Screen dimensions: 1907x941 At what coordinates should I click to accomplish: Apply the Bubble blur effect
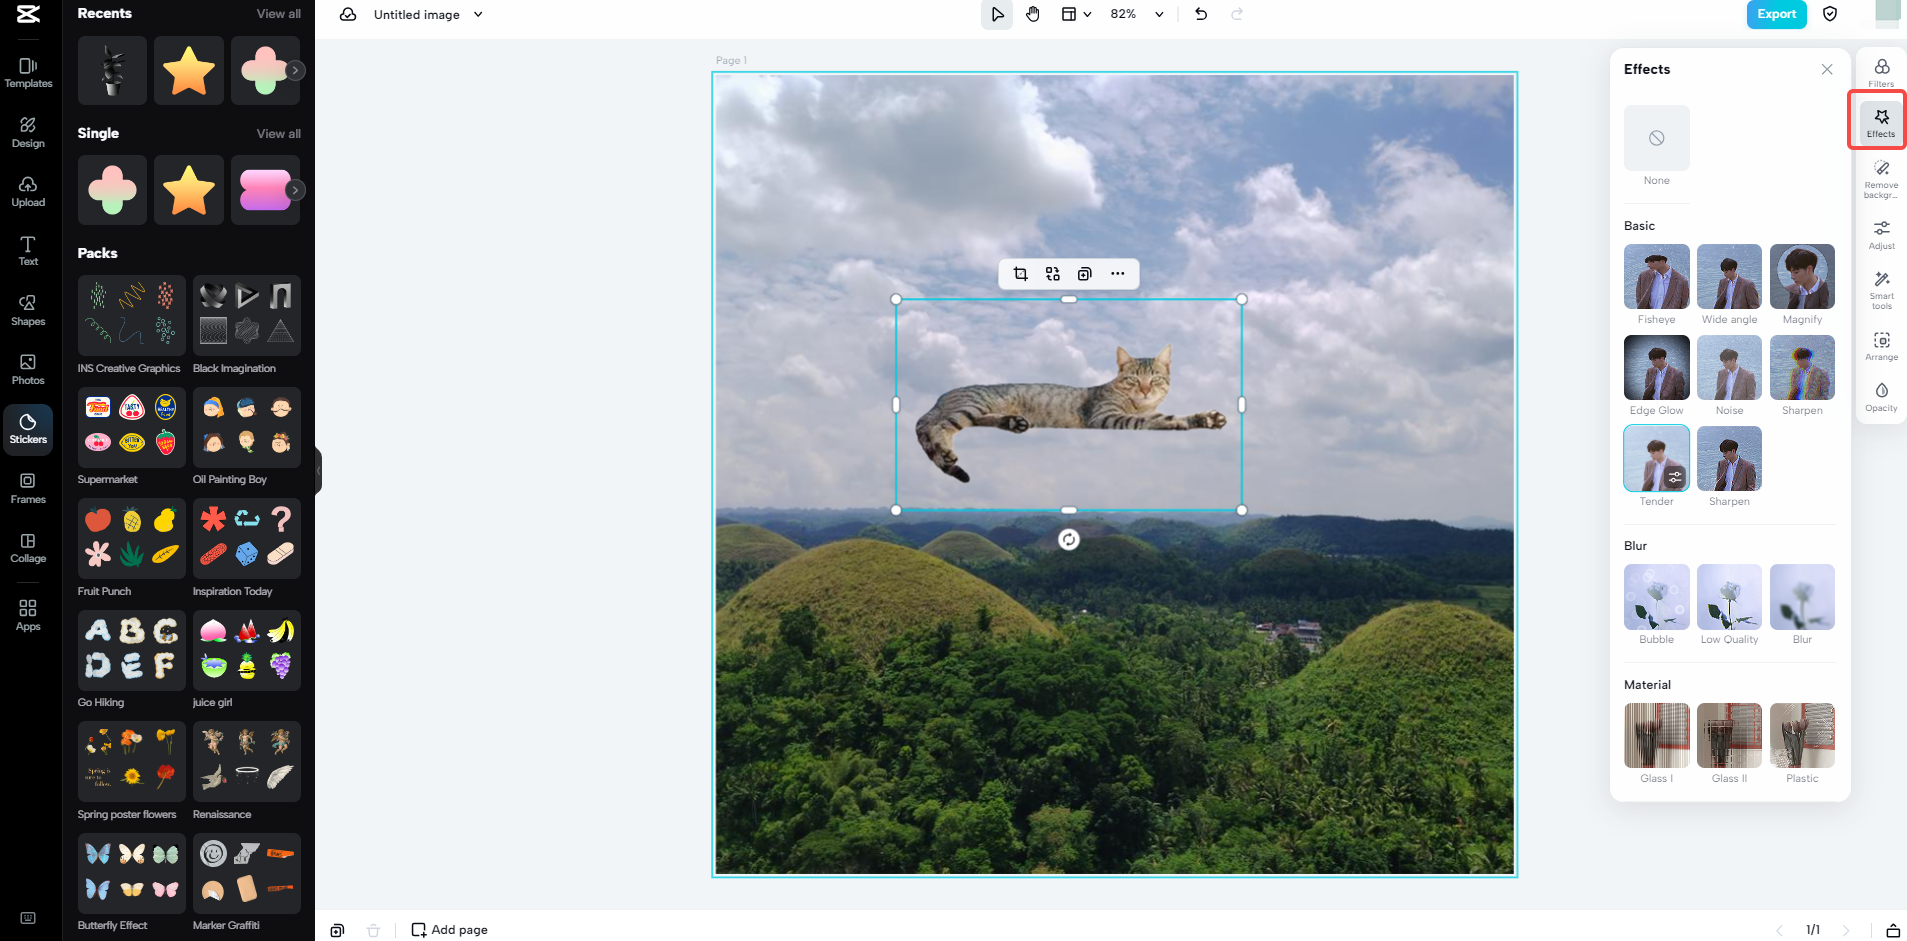pyautogui.click(x=1657, y=597)
